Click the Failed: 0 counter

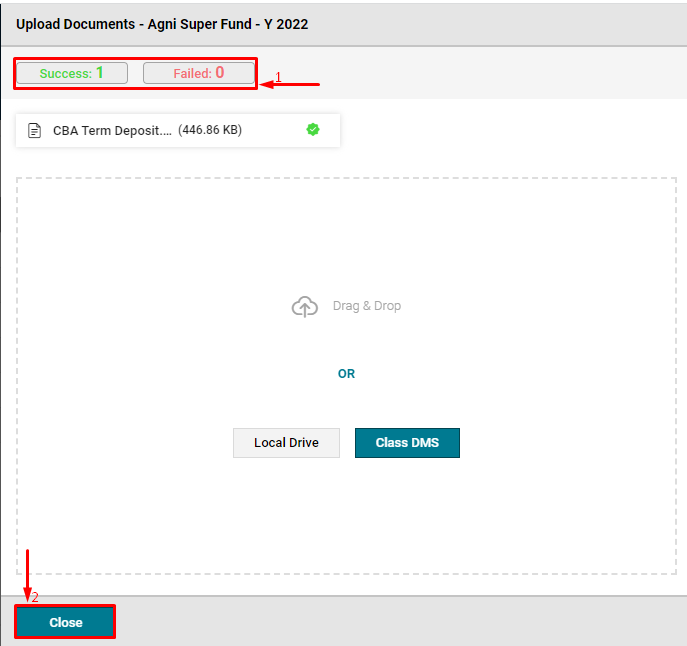click(198, 73)
